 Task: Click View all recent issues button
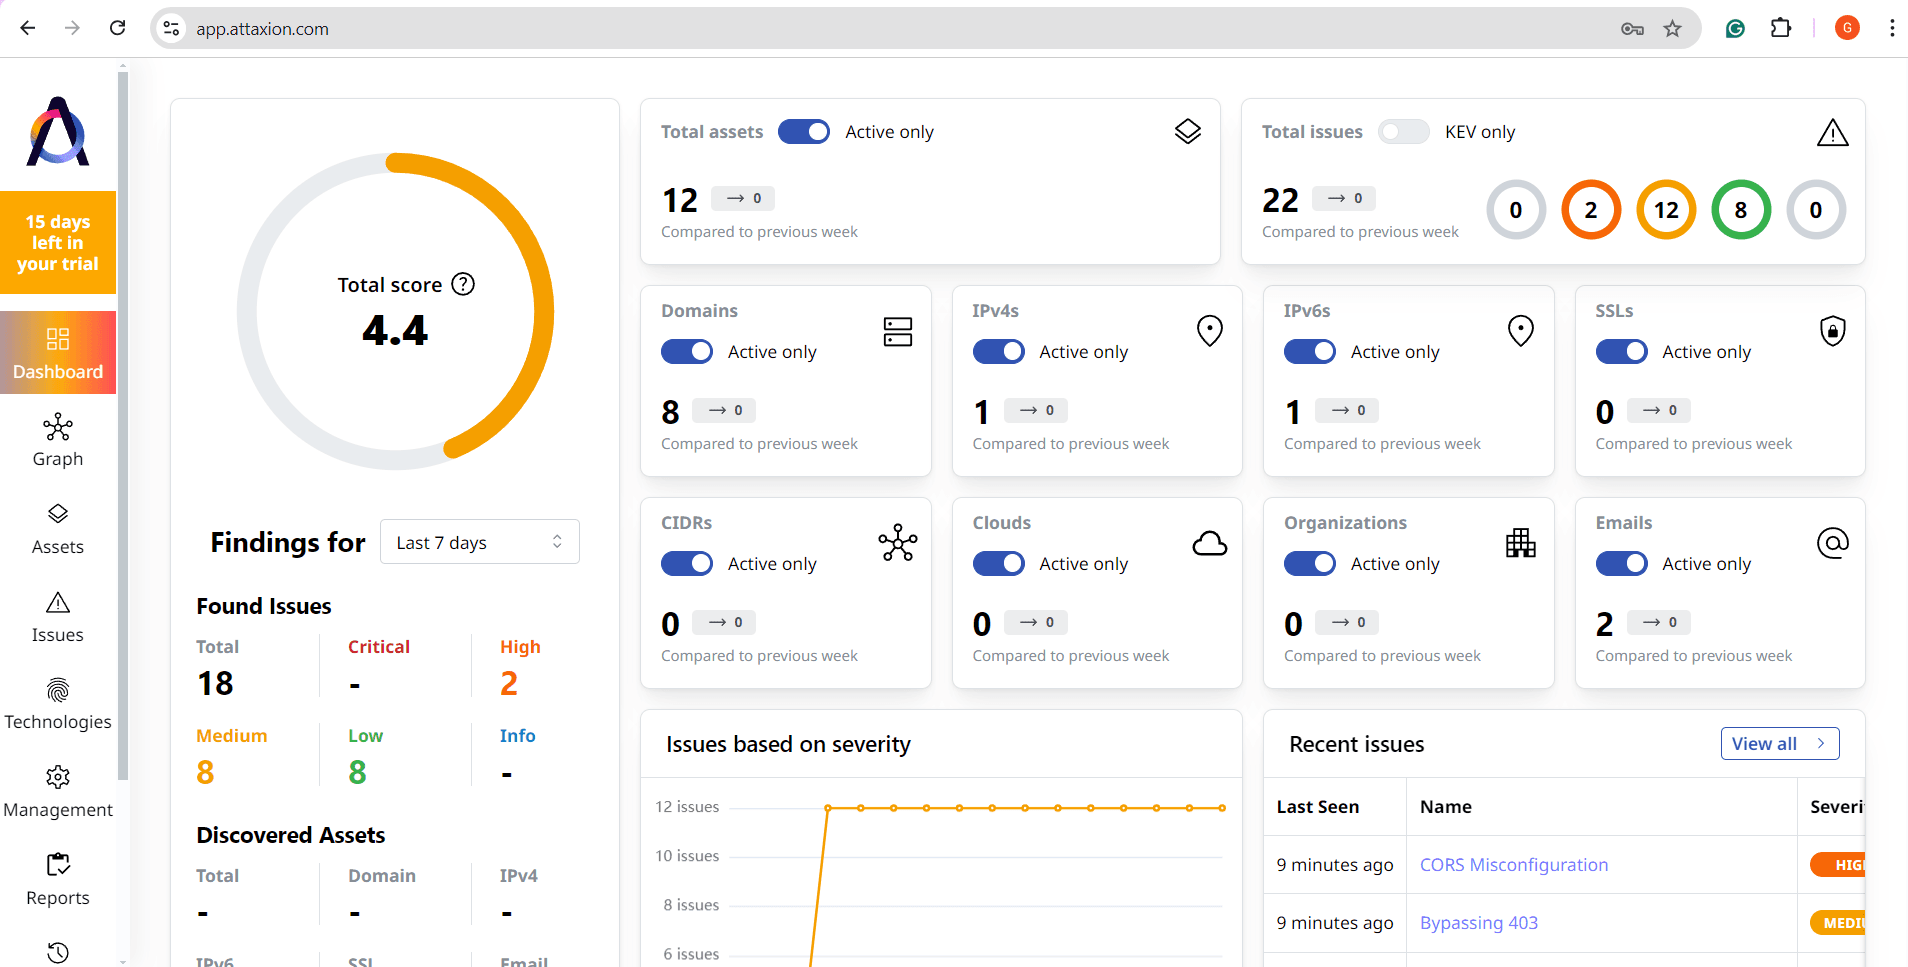1779,744
